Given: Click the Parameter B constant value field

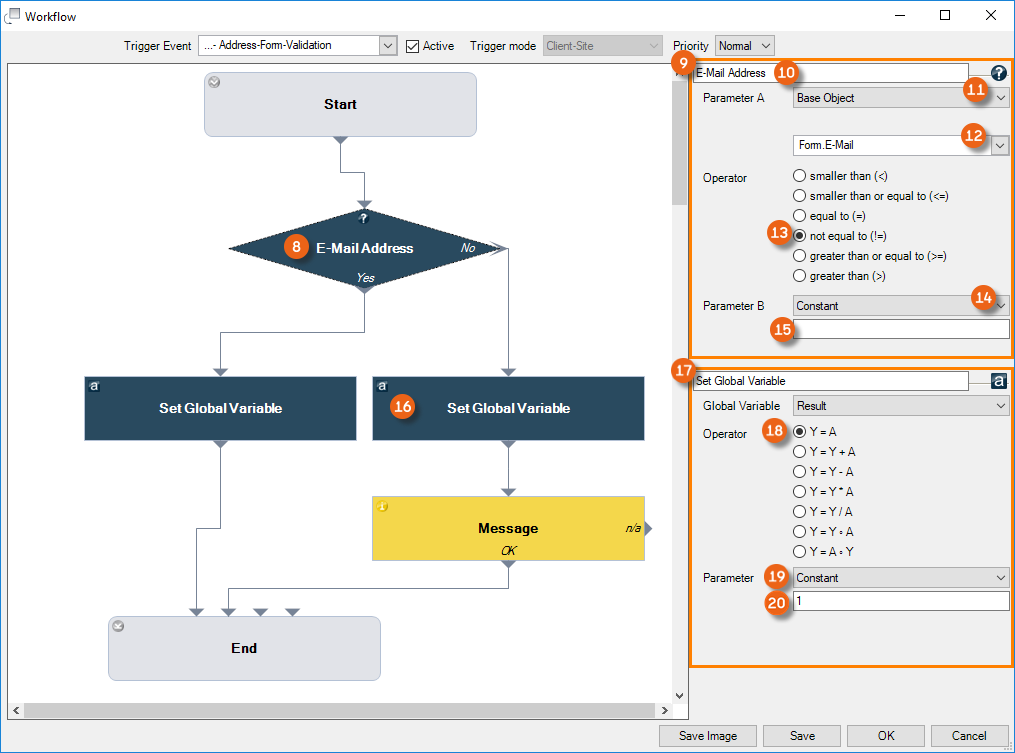Looking at the screenshot, I should 900,329.
